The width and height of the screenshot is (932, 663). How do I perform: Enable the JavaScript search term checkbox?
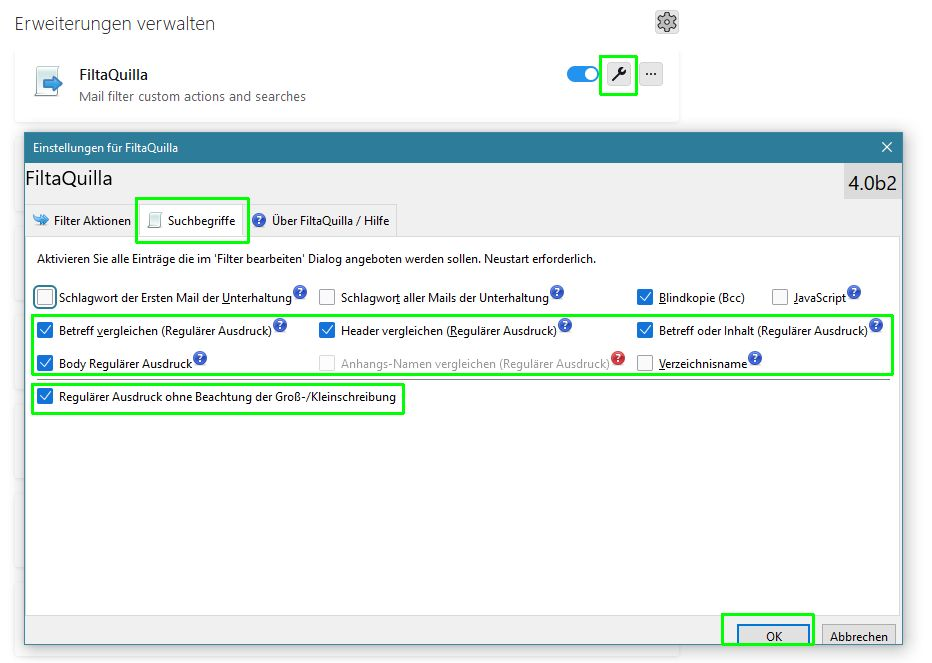tap(779, 297)
